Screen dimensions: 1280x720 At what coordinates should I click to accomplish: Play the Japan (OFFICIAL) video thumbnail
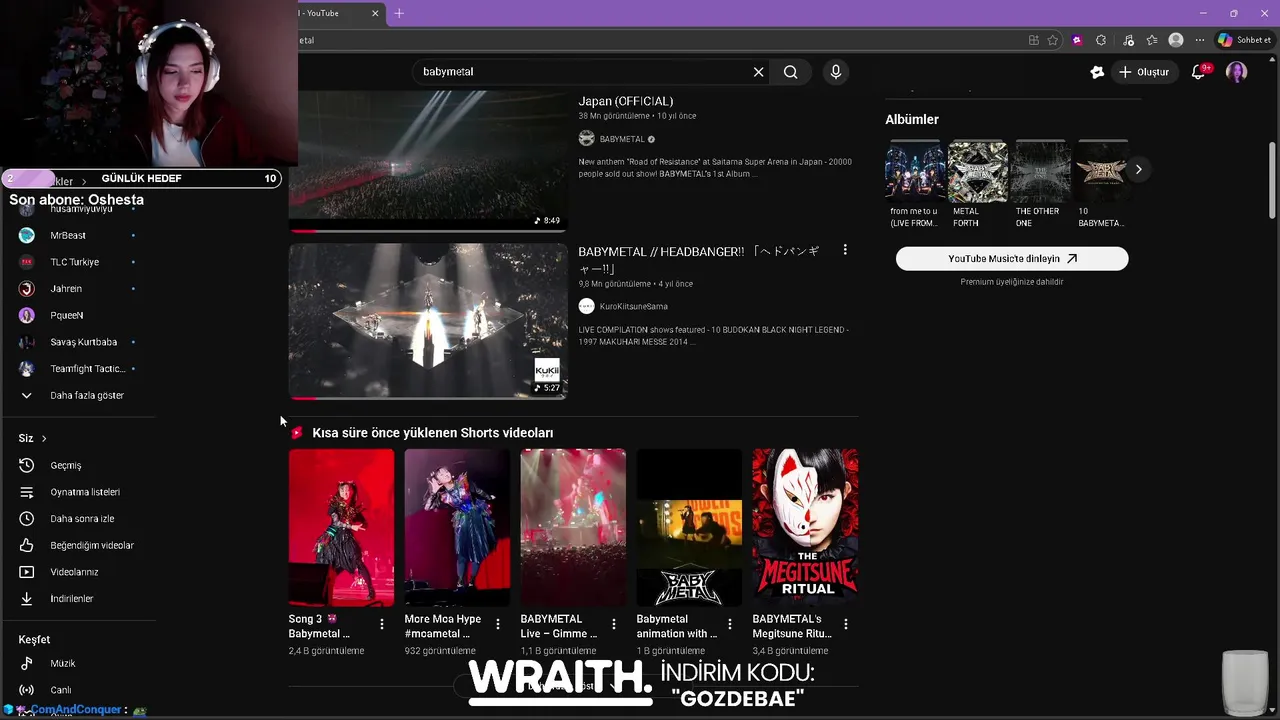428,160
